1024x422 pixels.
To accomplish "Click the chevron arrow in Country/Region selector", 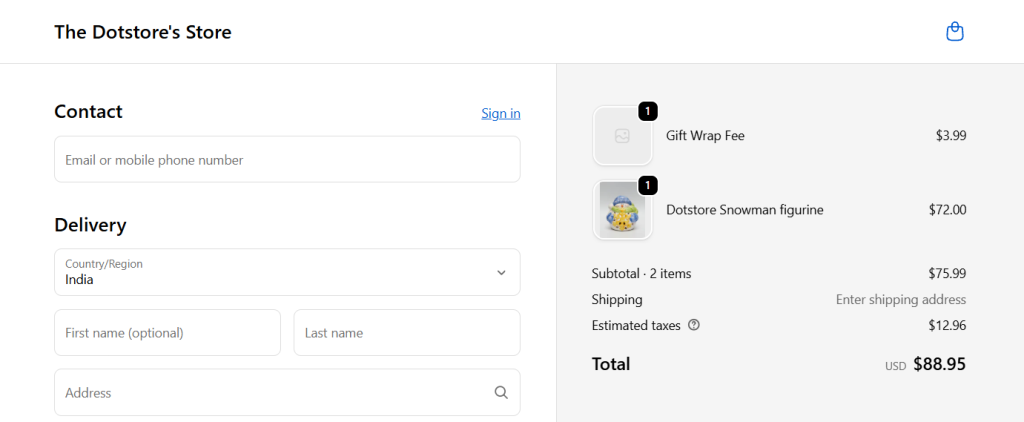I will 501,273.
